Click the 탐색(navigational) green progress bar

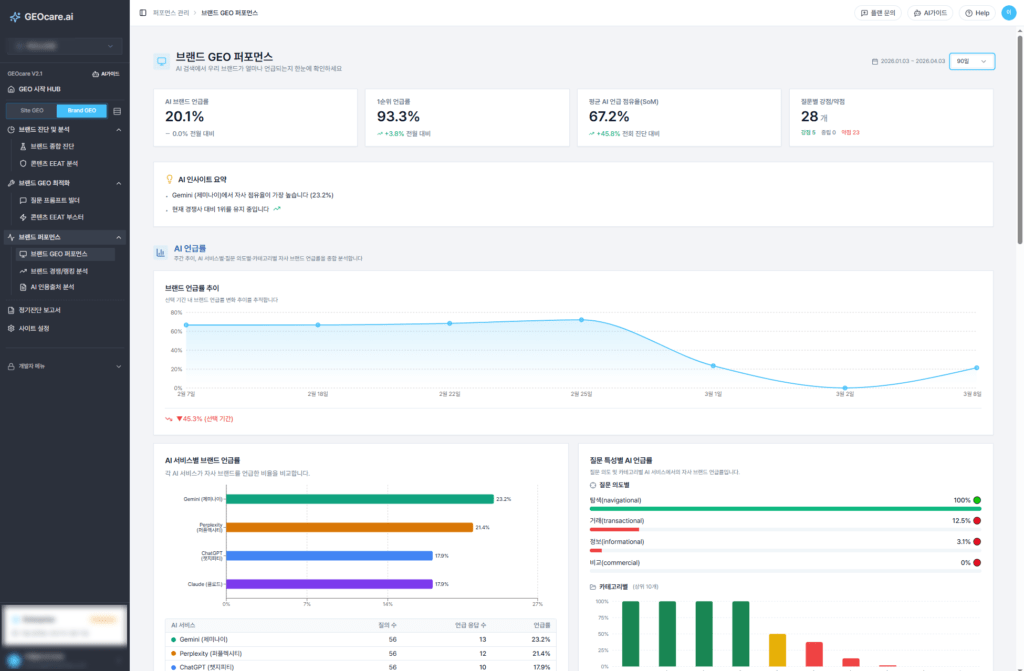click(x=780, y=508)
